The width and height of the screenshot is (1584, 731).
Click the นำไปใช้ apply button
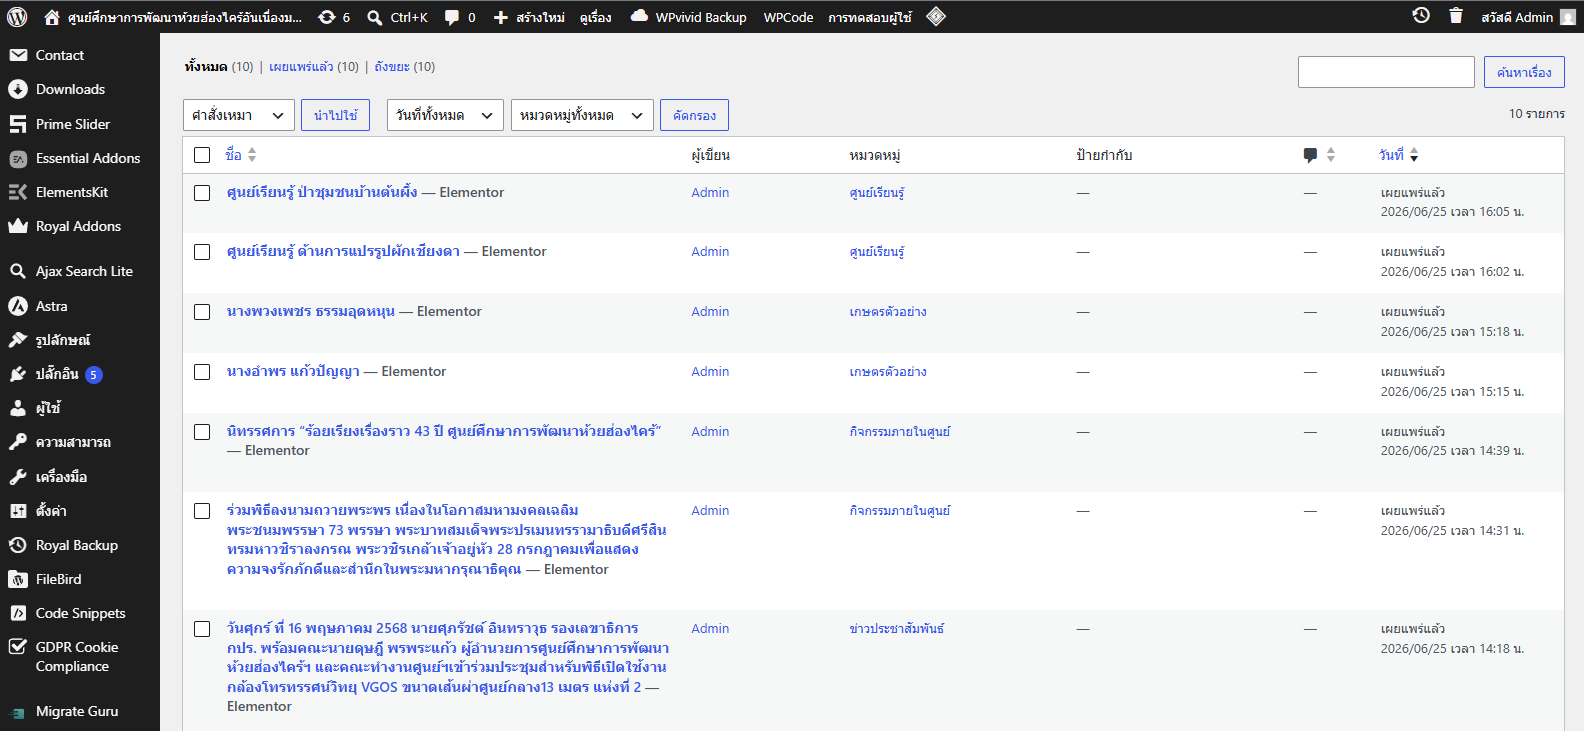336,115
